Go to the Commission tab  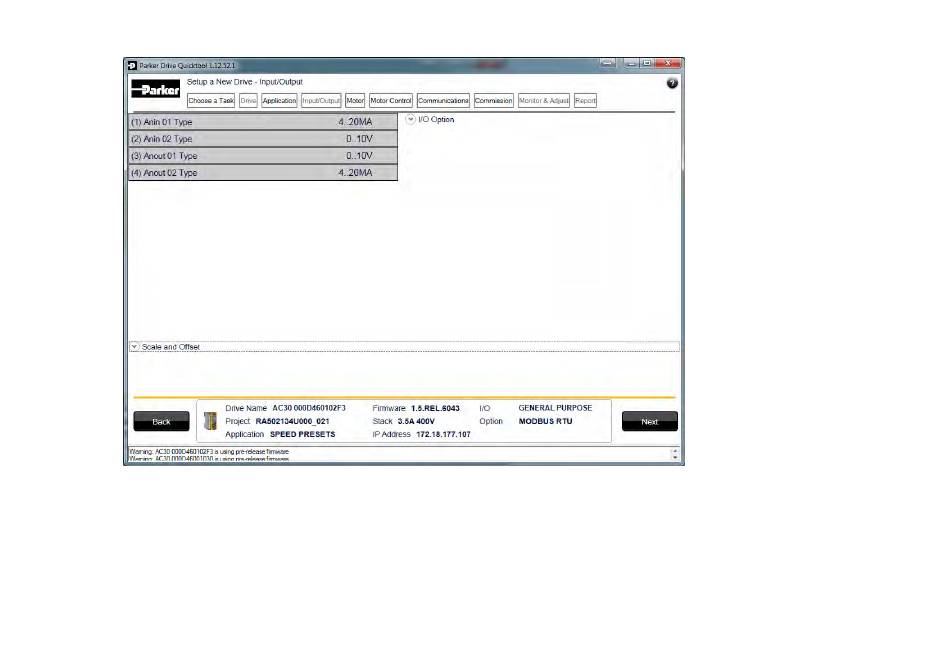(x=493, y=101)
